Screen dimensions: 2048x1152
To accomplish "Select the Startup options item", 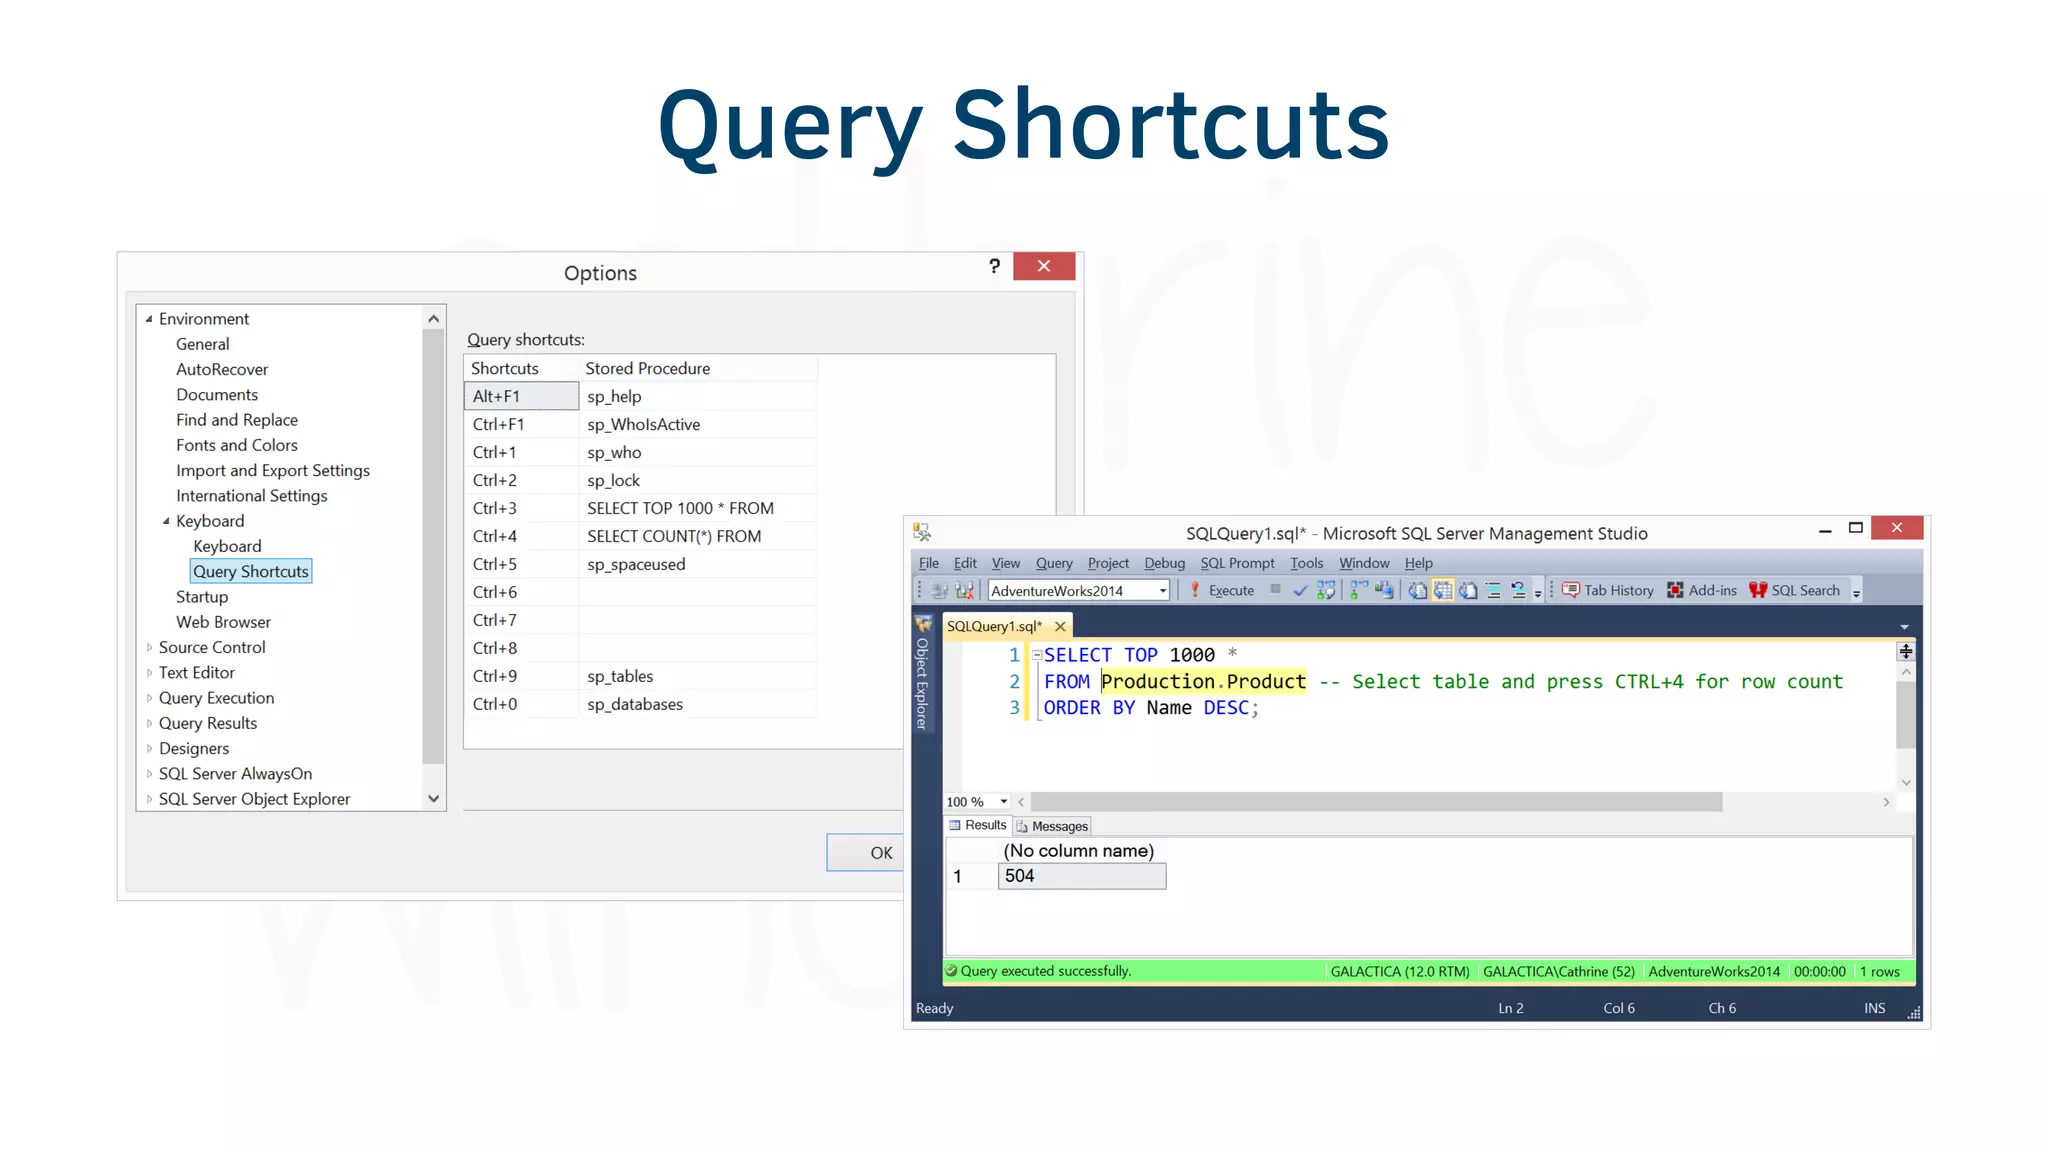I will (x=202, y=597).
